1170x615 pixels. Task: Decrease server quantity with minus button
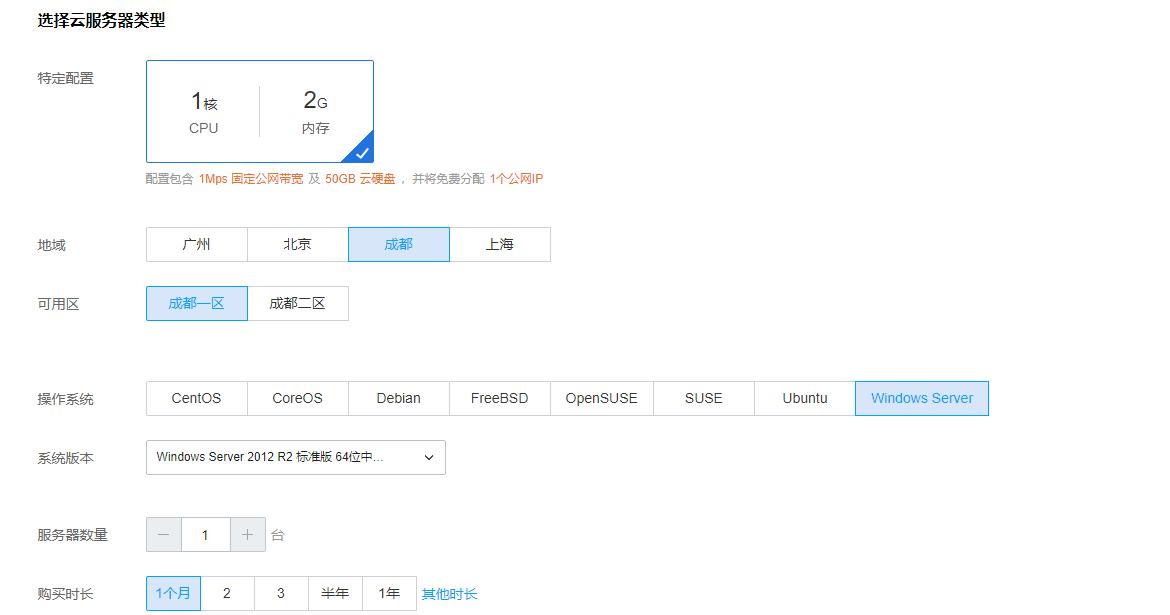pos(163,534)
